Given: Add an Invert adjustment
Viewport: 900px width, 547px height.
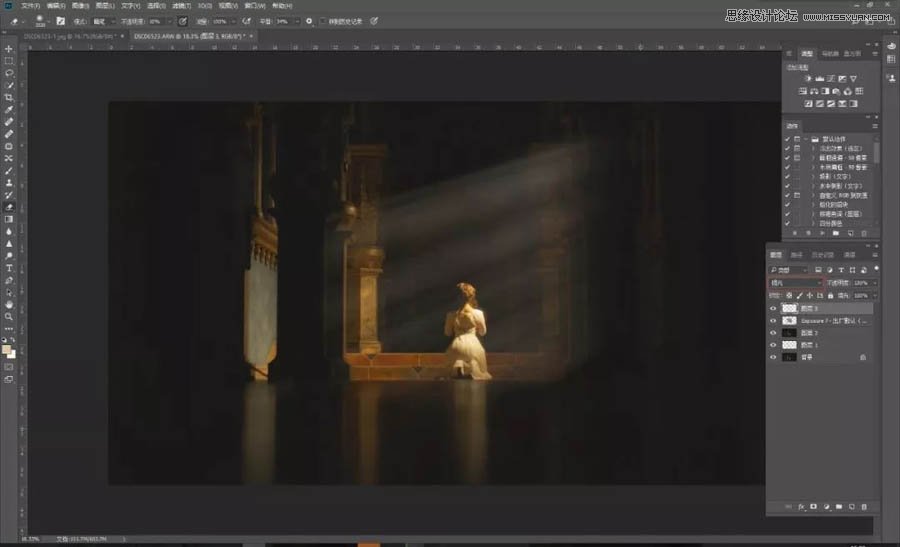Looking at the screenshot, I should [808, 103].
